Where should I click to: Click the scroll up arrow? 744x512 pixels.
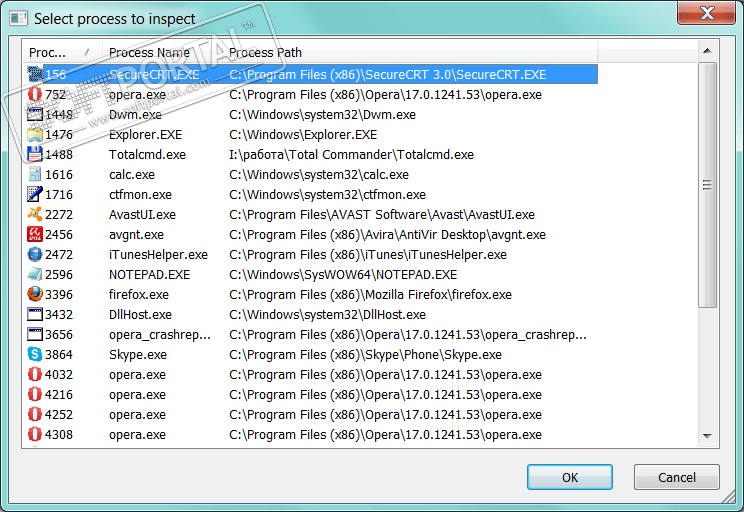click(707, 50)
